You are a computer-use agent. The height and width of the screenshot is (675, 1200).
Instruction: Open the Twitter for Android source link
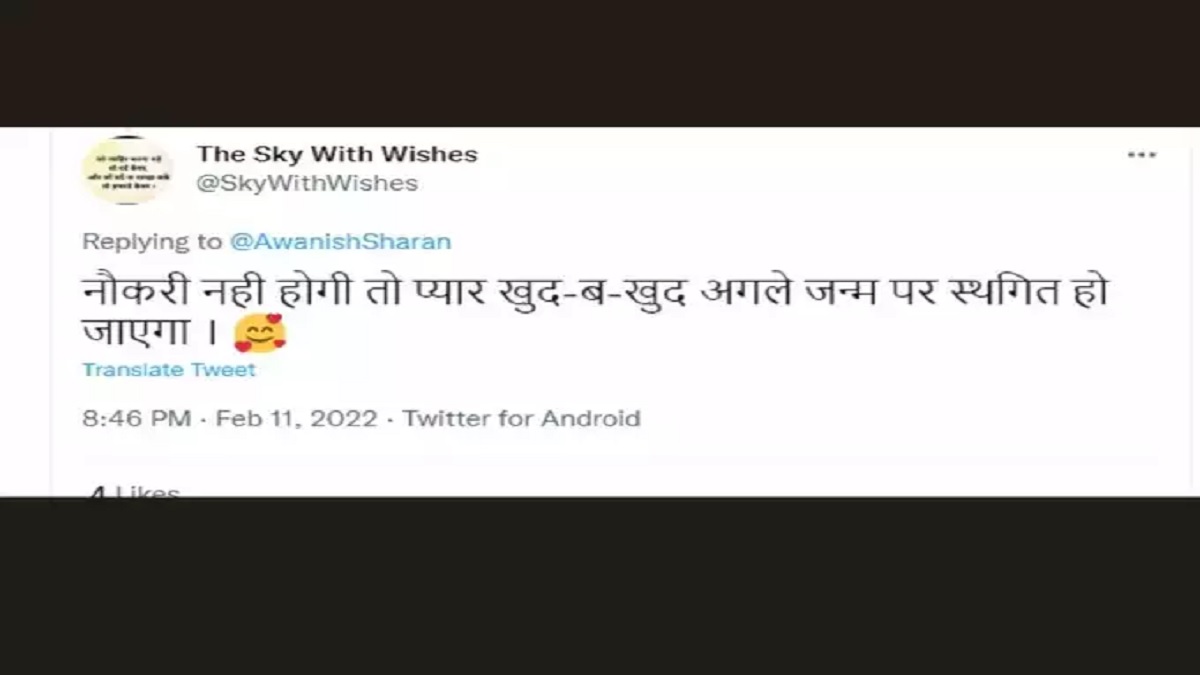tap(521, 418)
